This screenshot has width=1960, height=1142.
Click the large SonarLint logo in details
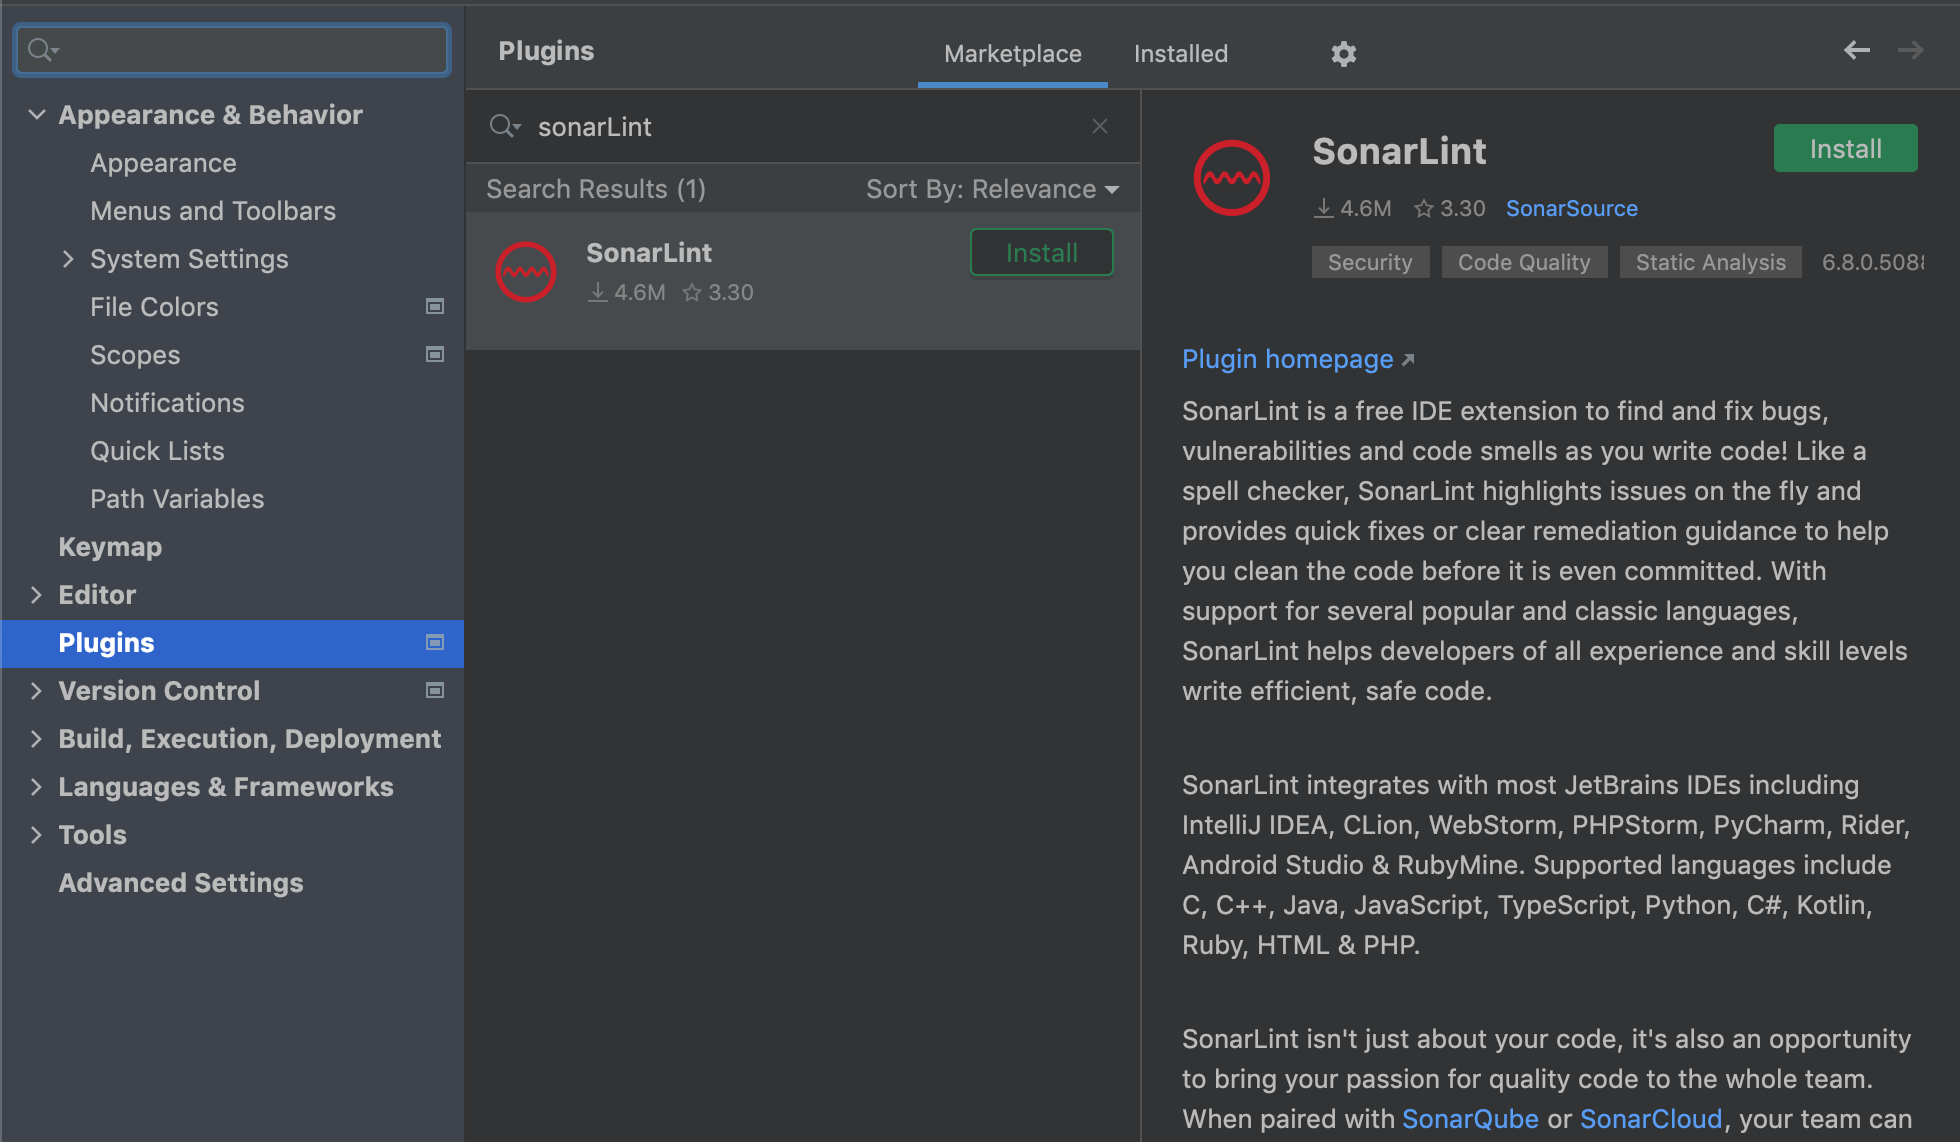coord(1231,178)
